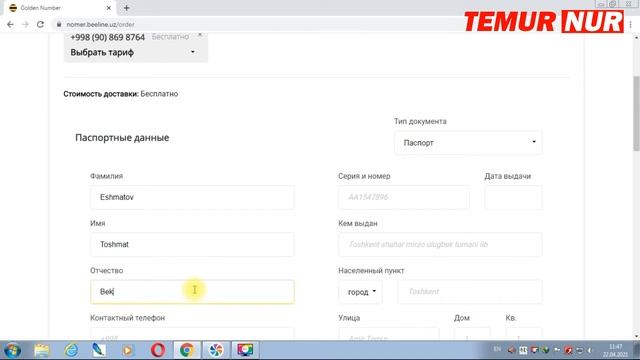Click the Отчество input field
Screen dimensions: 640x360
(192, 291)
